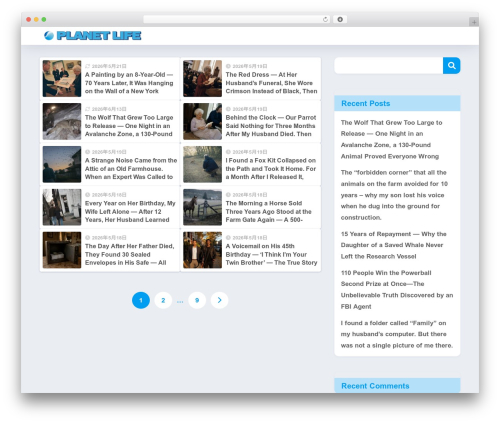Open thumbnail of The Red Dress post
This screenshot has height=423, width=500.
coord(202,78)
